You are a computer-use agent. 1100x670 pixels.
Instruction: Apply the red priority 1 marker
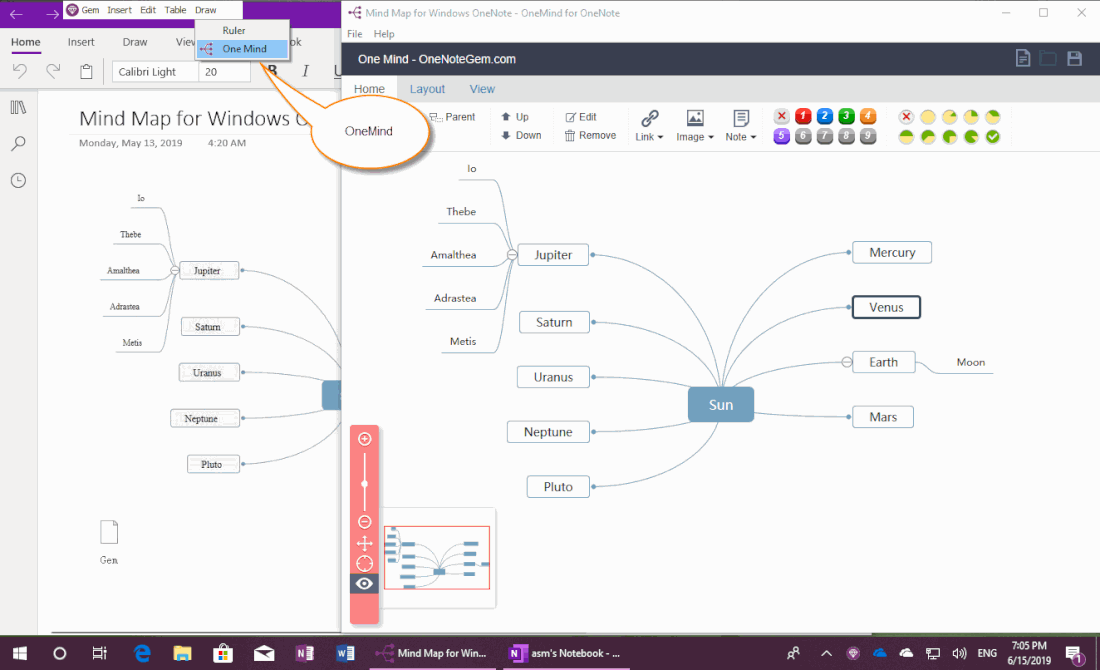[x=803, y=116]
